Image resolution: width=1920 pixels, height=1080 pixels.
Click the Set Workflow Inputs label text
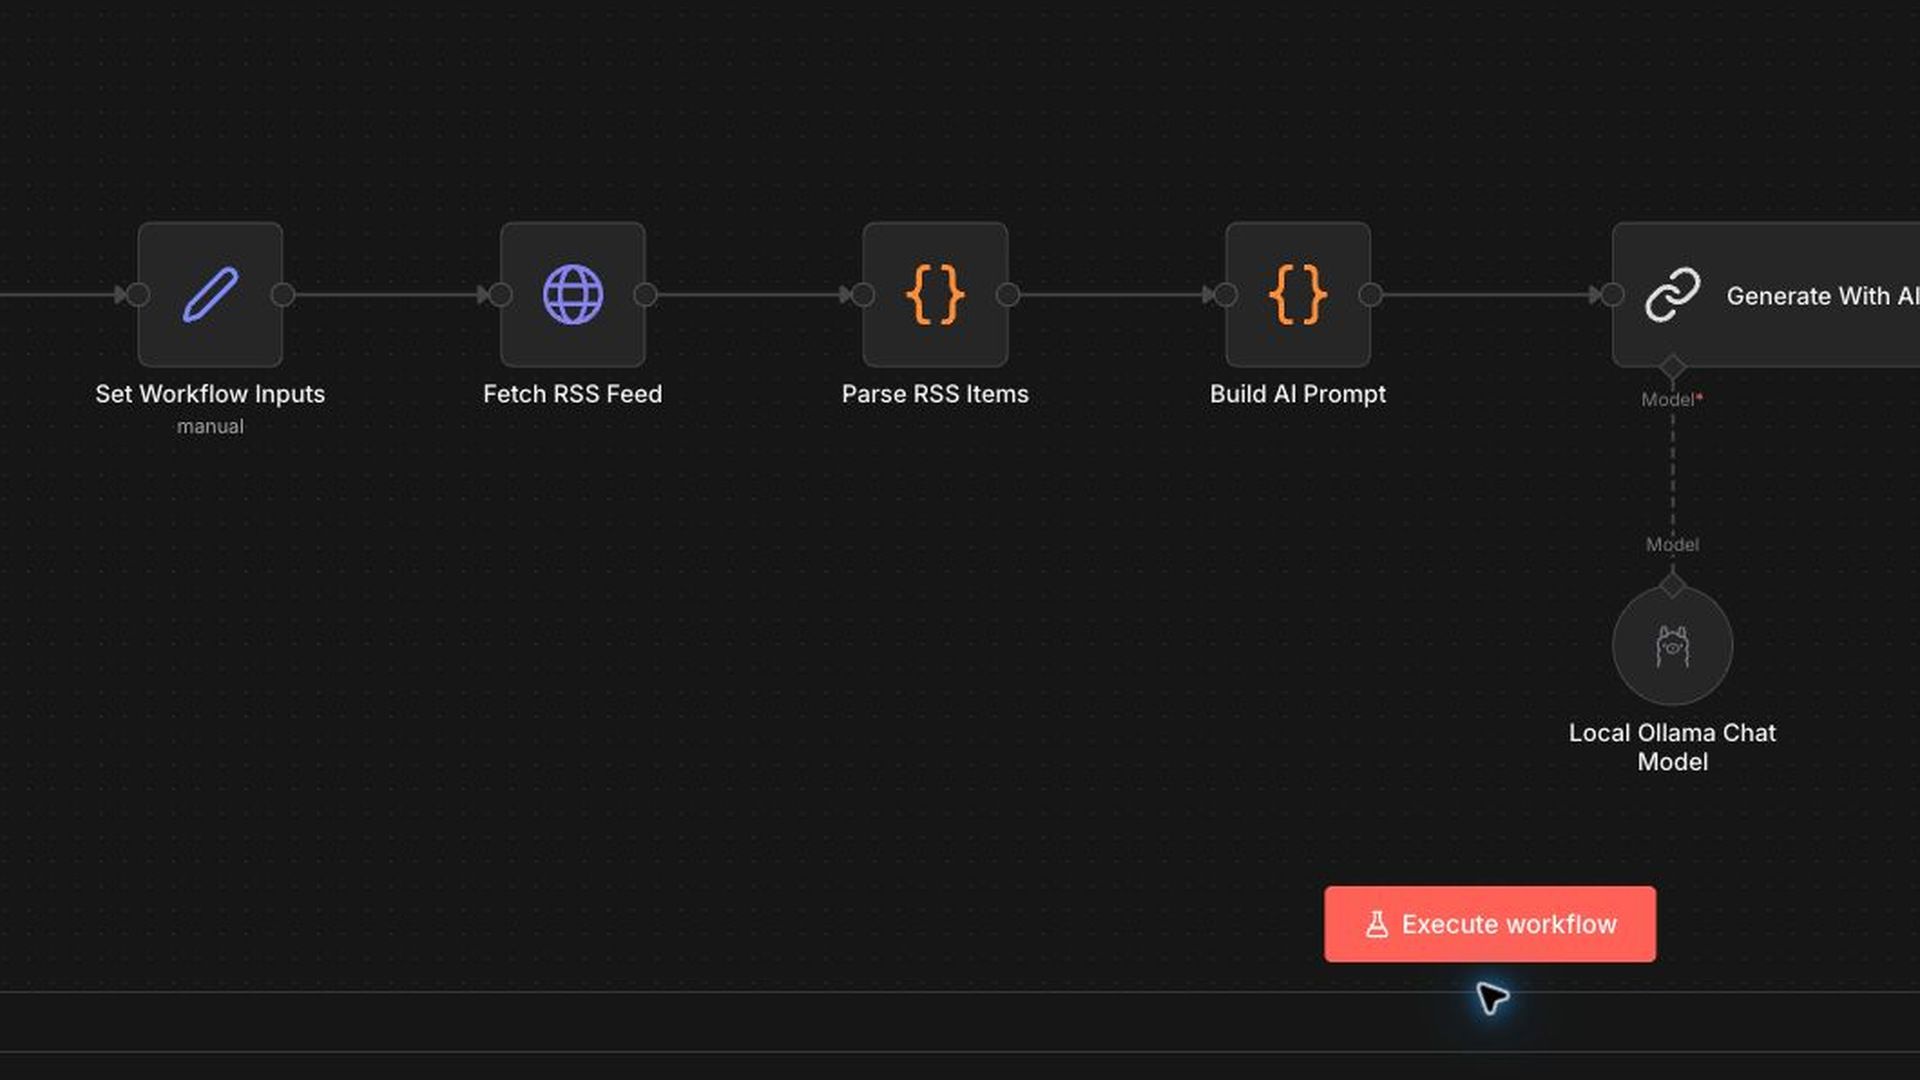(x=210, y=394)
